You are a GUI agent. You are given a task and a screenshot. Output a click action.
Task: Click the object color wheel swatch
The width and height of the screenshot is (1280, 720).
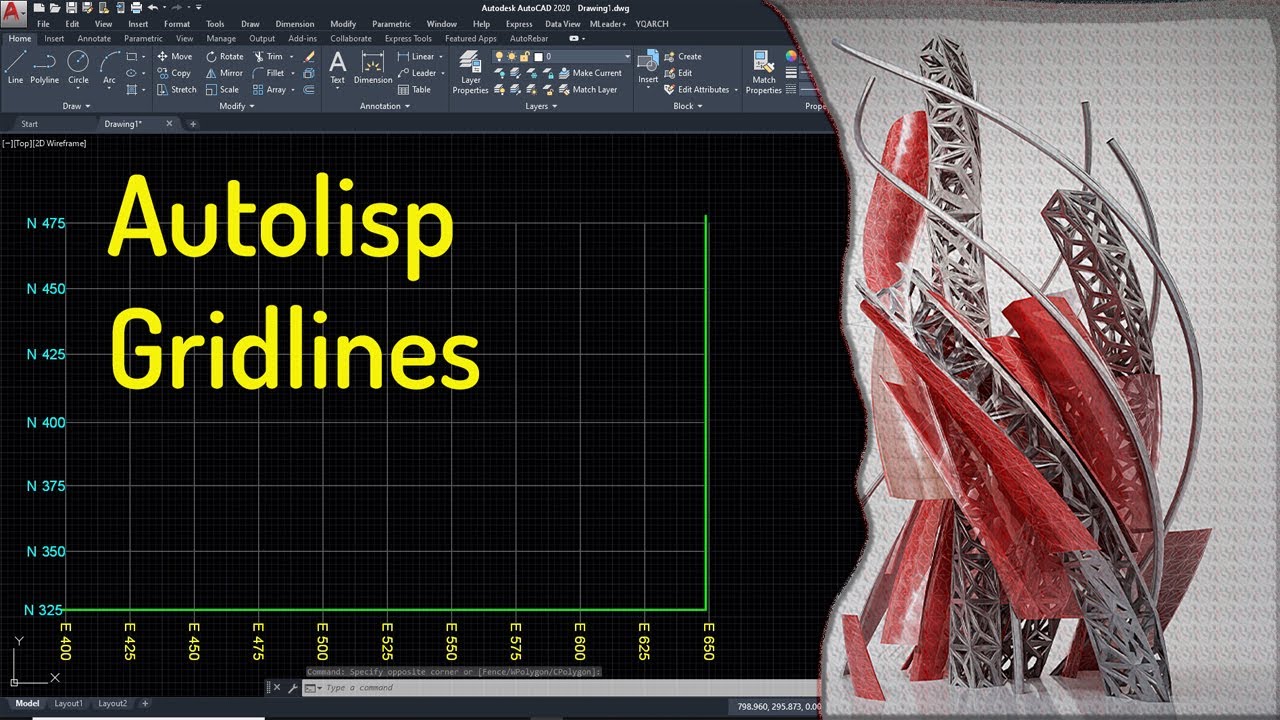pyautogui.click(x=791, y=57)
